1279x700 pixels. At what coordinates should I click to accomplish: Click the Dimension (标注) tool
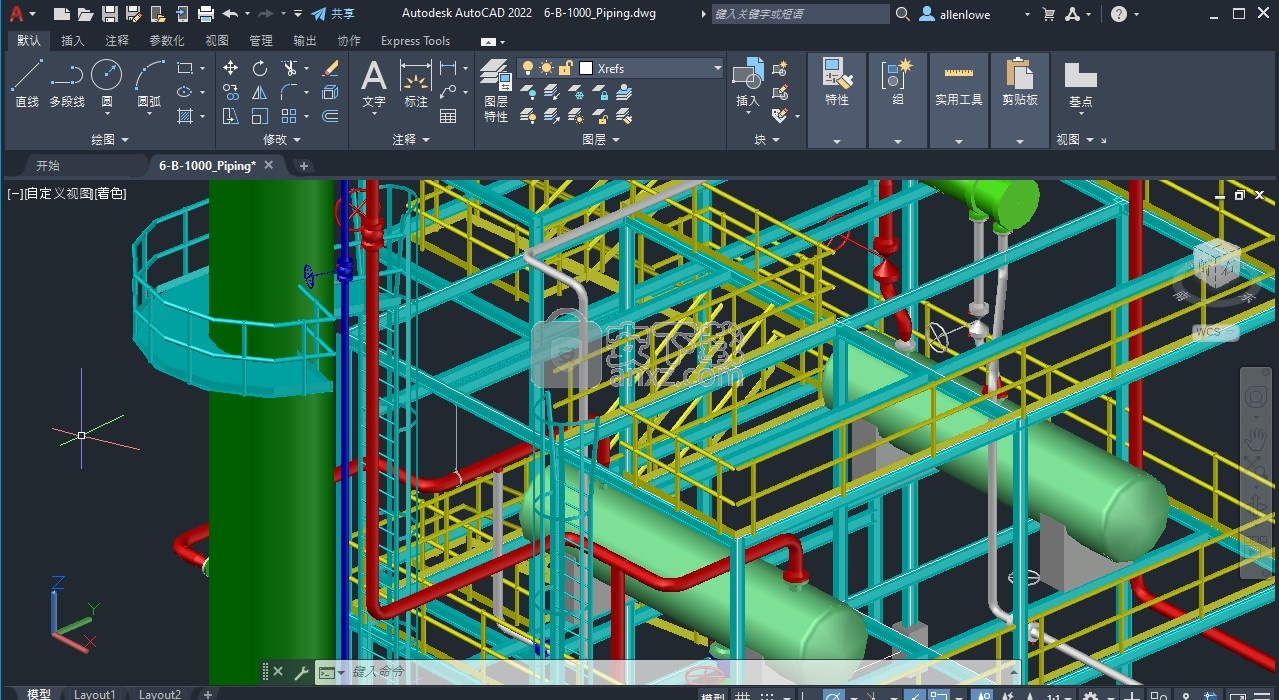[416, 84]
